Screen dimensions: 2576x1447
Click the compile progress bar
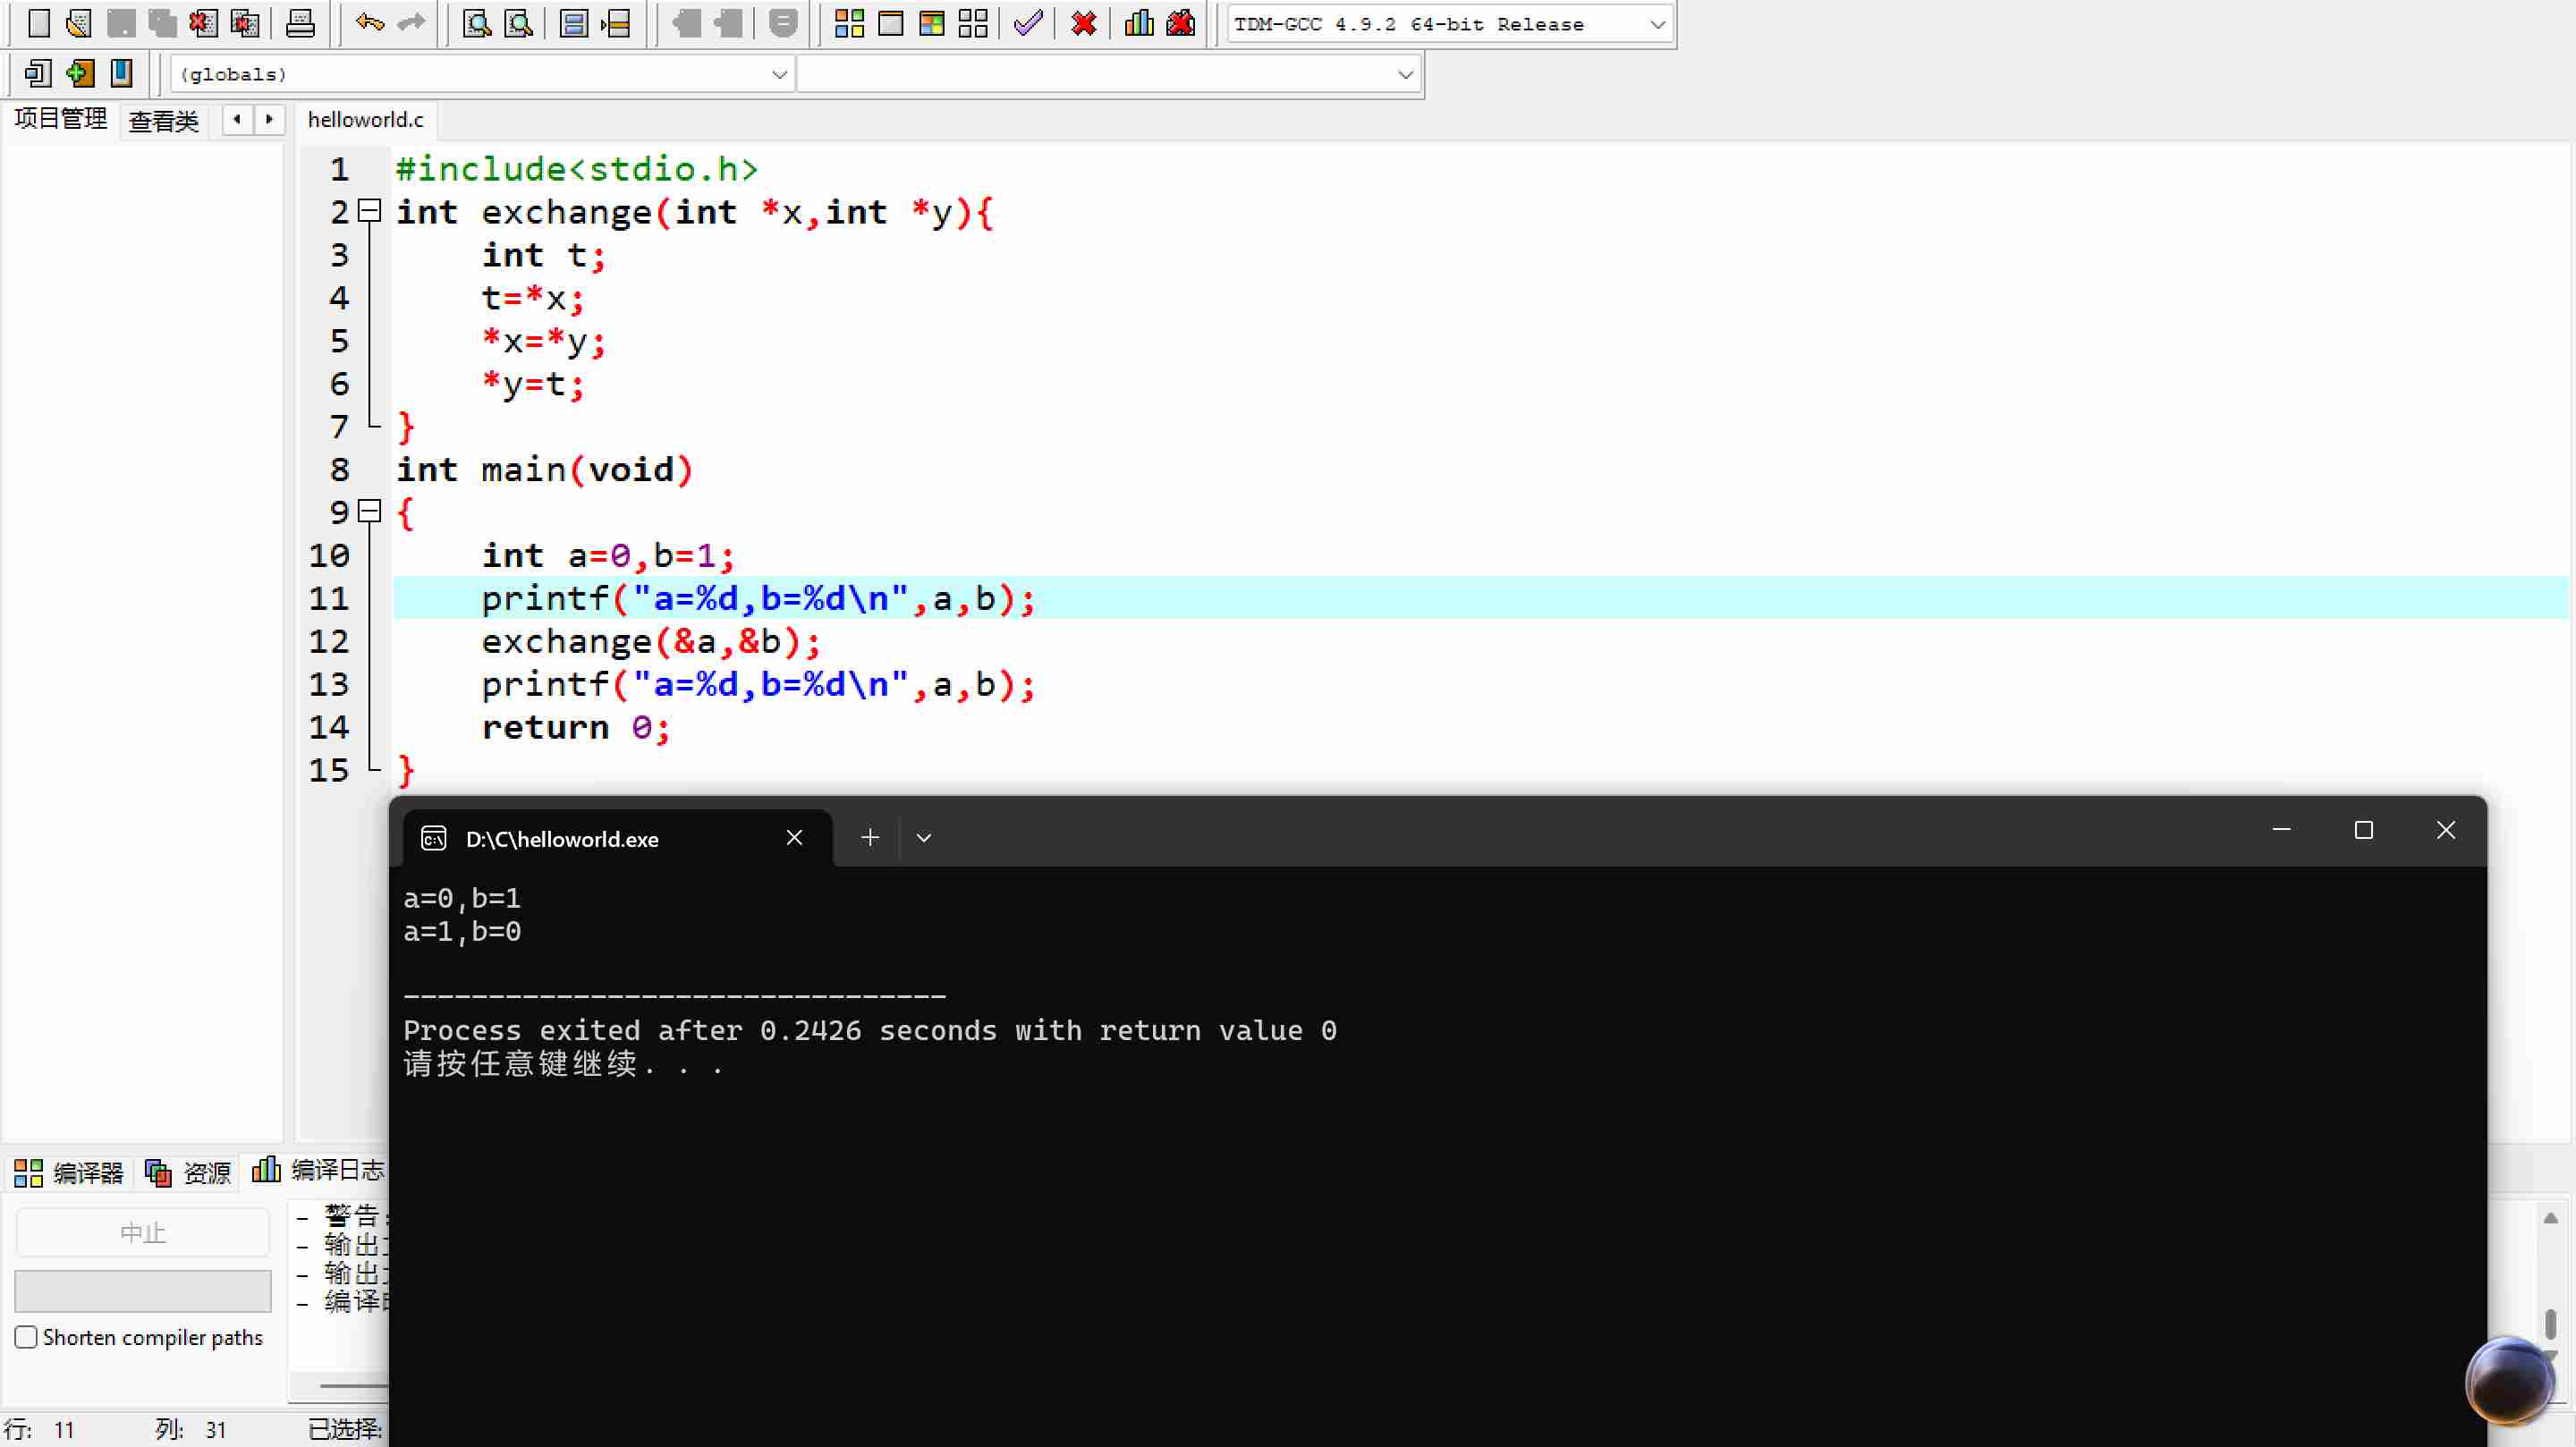[x=143, y=1291]
